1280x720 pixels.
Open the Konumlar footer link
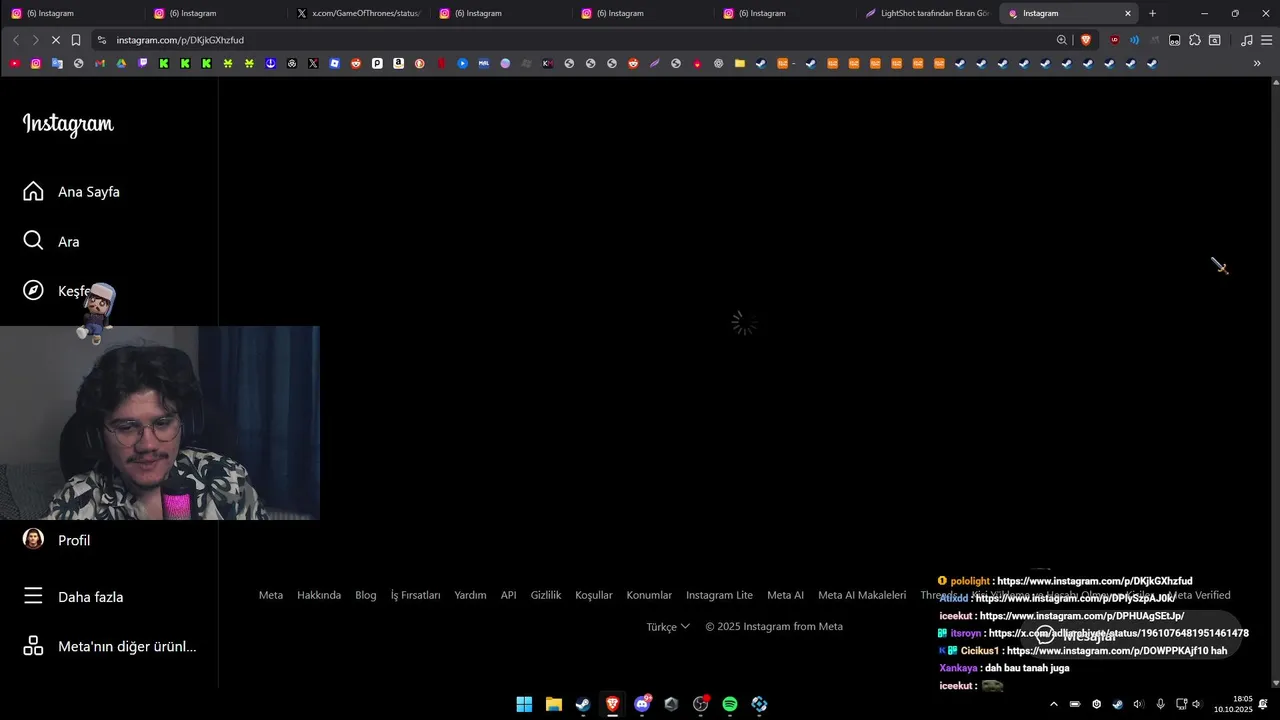coord(649,595)
